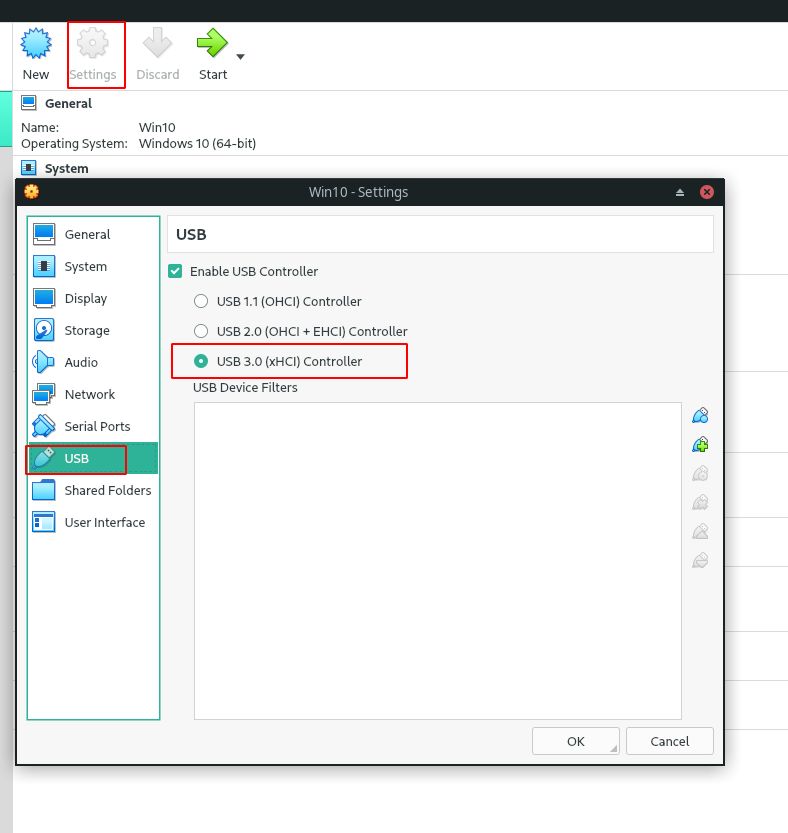Click the orange gear title bar icon

[31, 191]
